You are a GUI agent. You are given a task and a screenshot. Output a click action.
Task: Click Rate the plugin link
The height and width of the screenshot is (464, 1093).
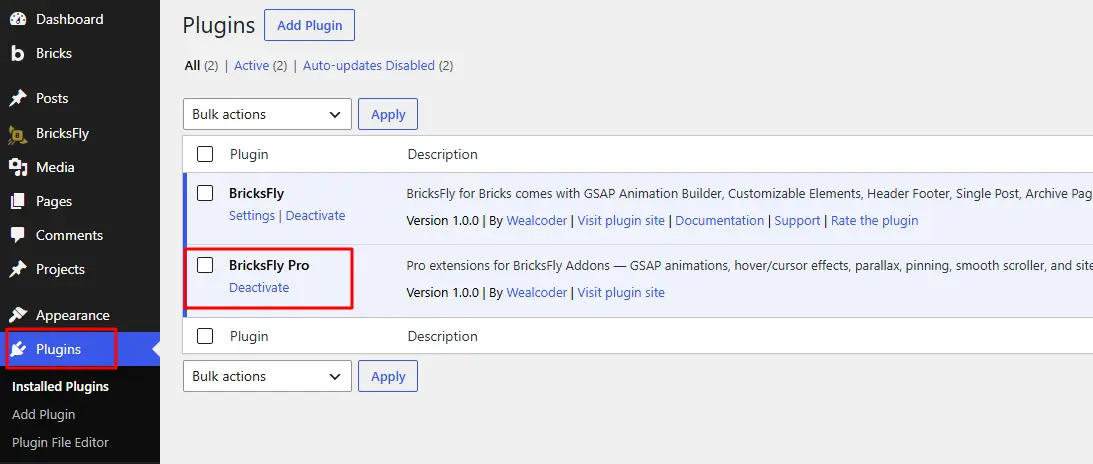tap(874, 221)
